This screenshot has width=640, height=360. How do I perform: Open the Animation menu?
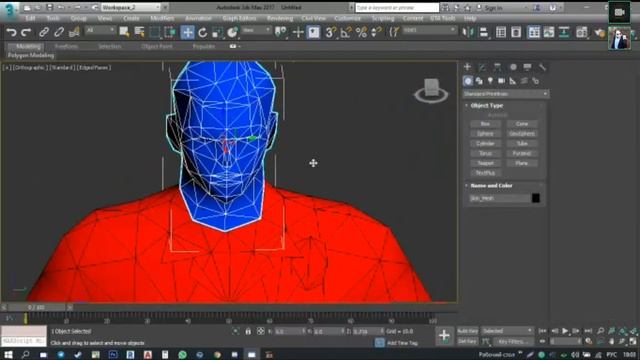point(198,18)
